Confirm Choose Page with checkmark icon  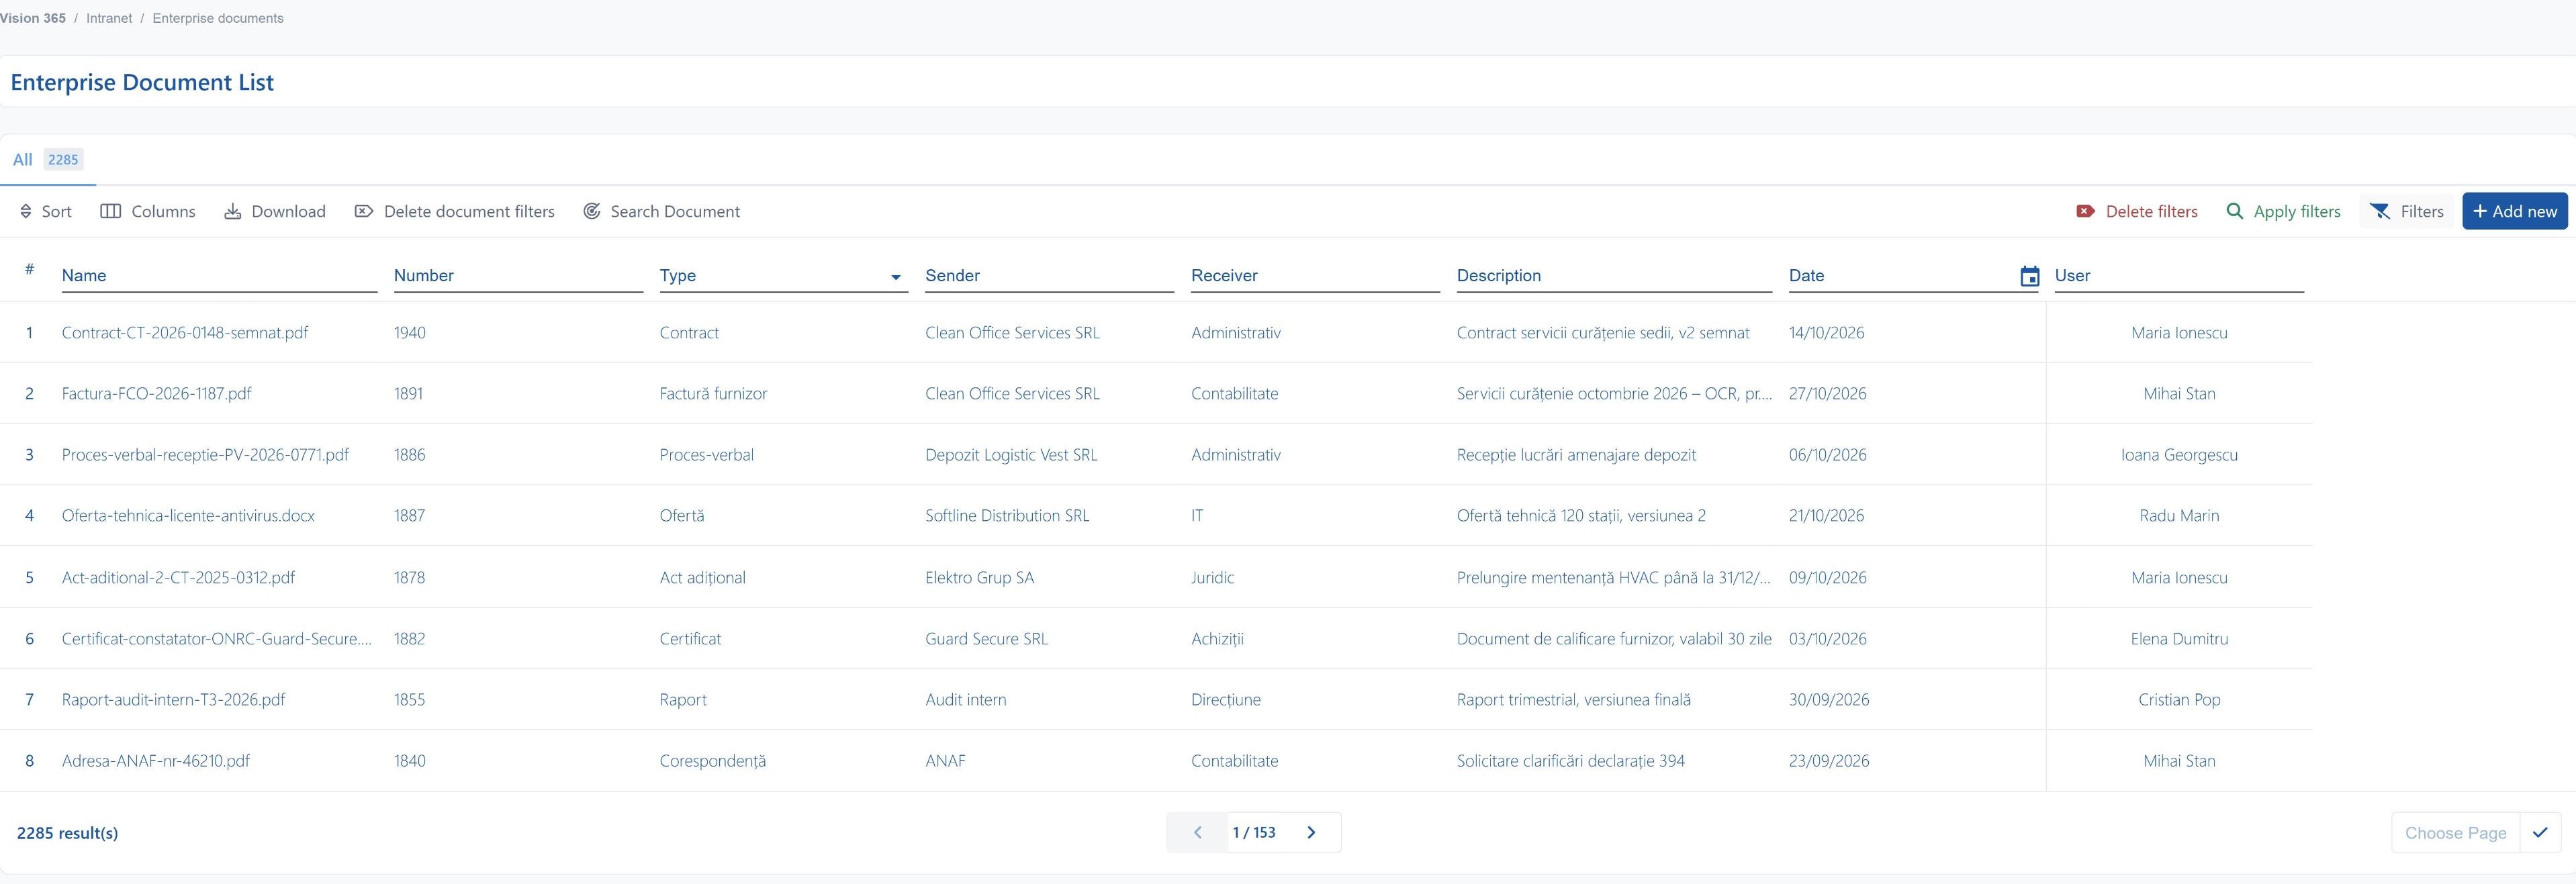[x=2540, y=832]
